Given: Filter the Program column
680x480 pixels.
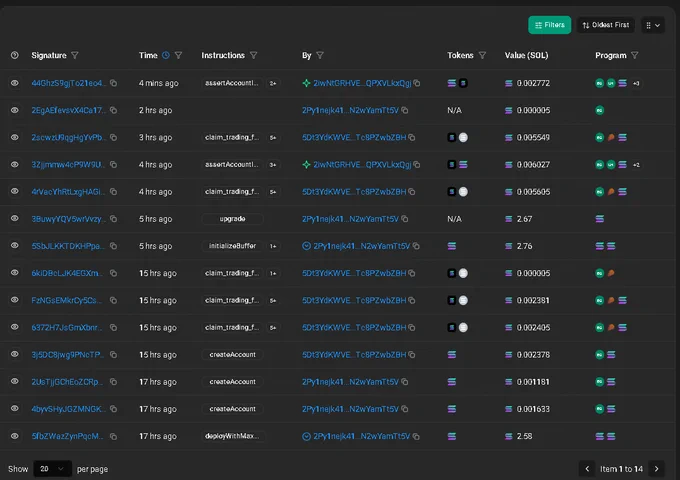Looking at the screenshot, I should pos(634,56).
